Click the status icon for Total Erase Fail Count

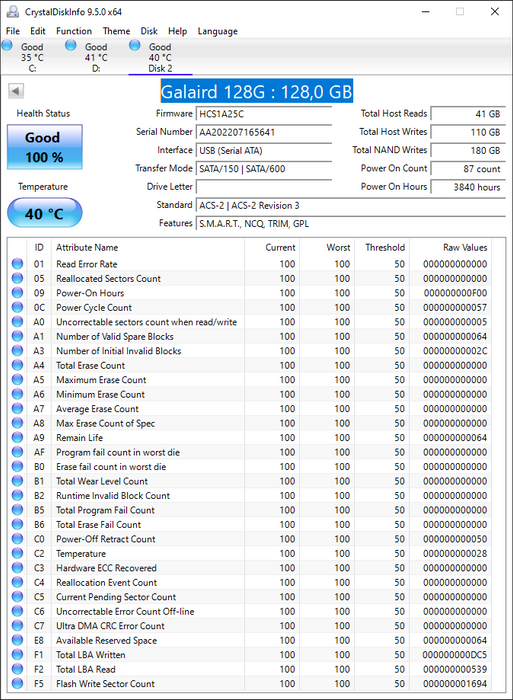pyautogui.click(x=17, y=524)
